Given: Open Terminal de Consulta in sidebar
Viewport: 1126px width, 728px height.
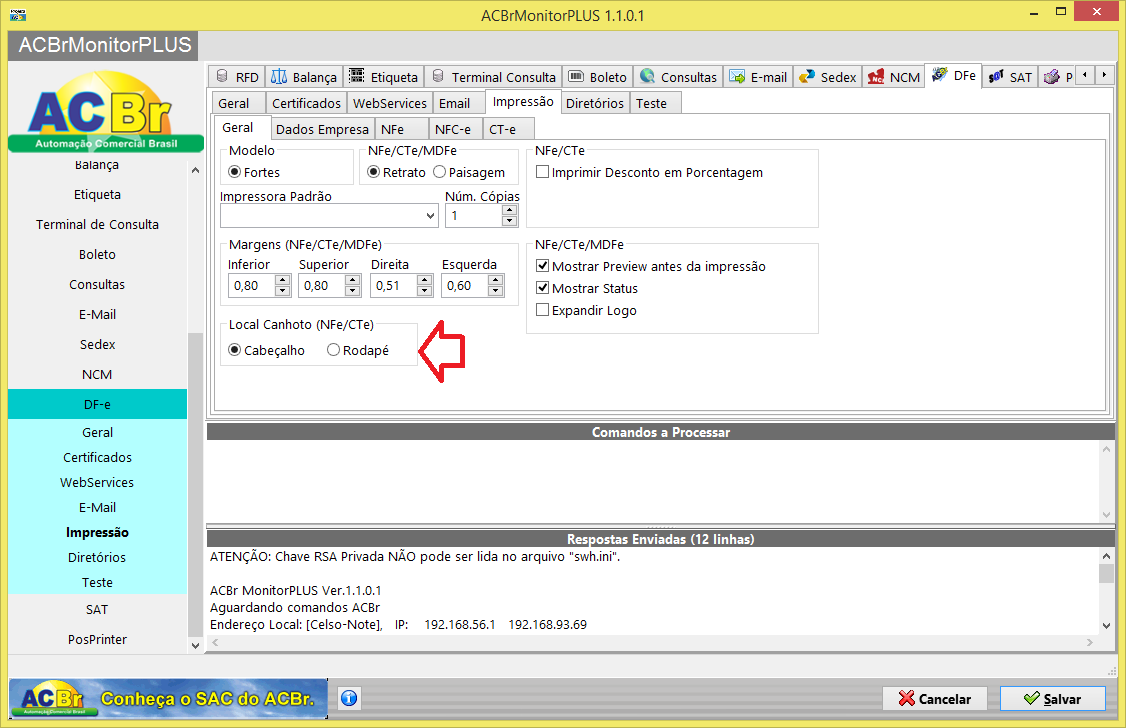Looking at the screenshot, I should 98,225.
